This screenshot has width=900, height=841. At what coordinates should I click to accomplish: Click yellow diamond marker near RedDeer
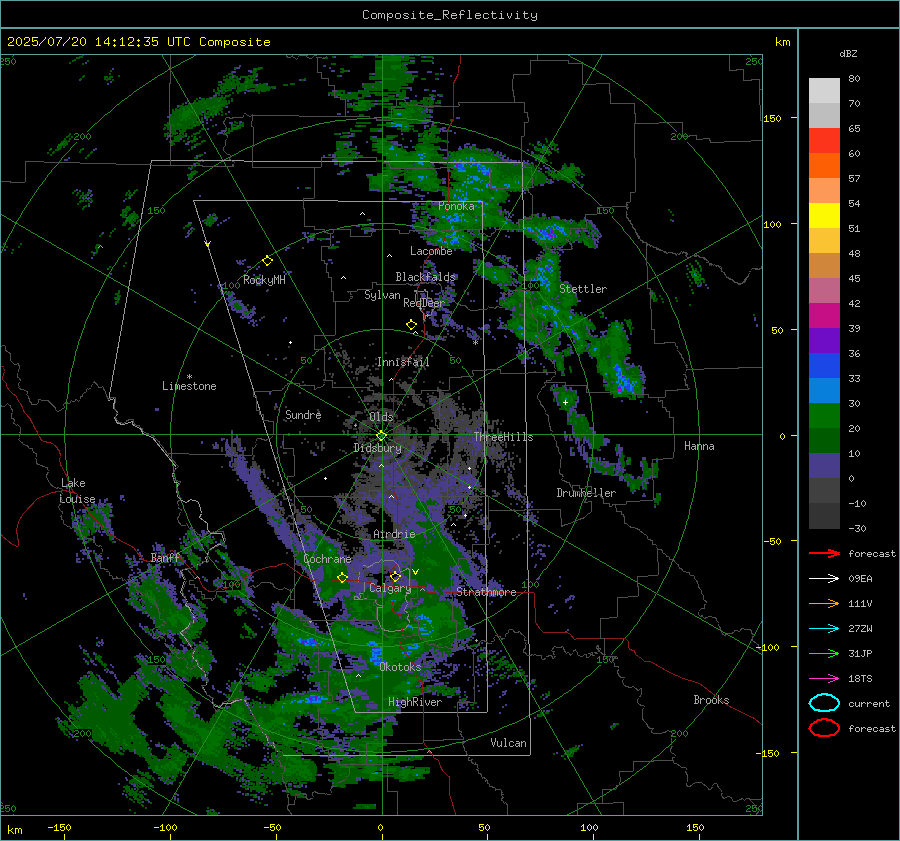tap(411, 325)
